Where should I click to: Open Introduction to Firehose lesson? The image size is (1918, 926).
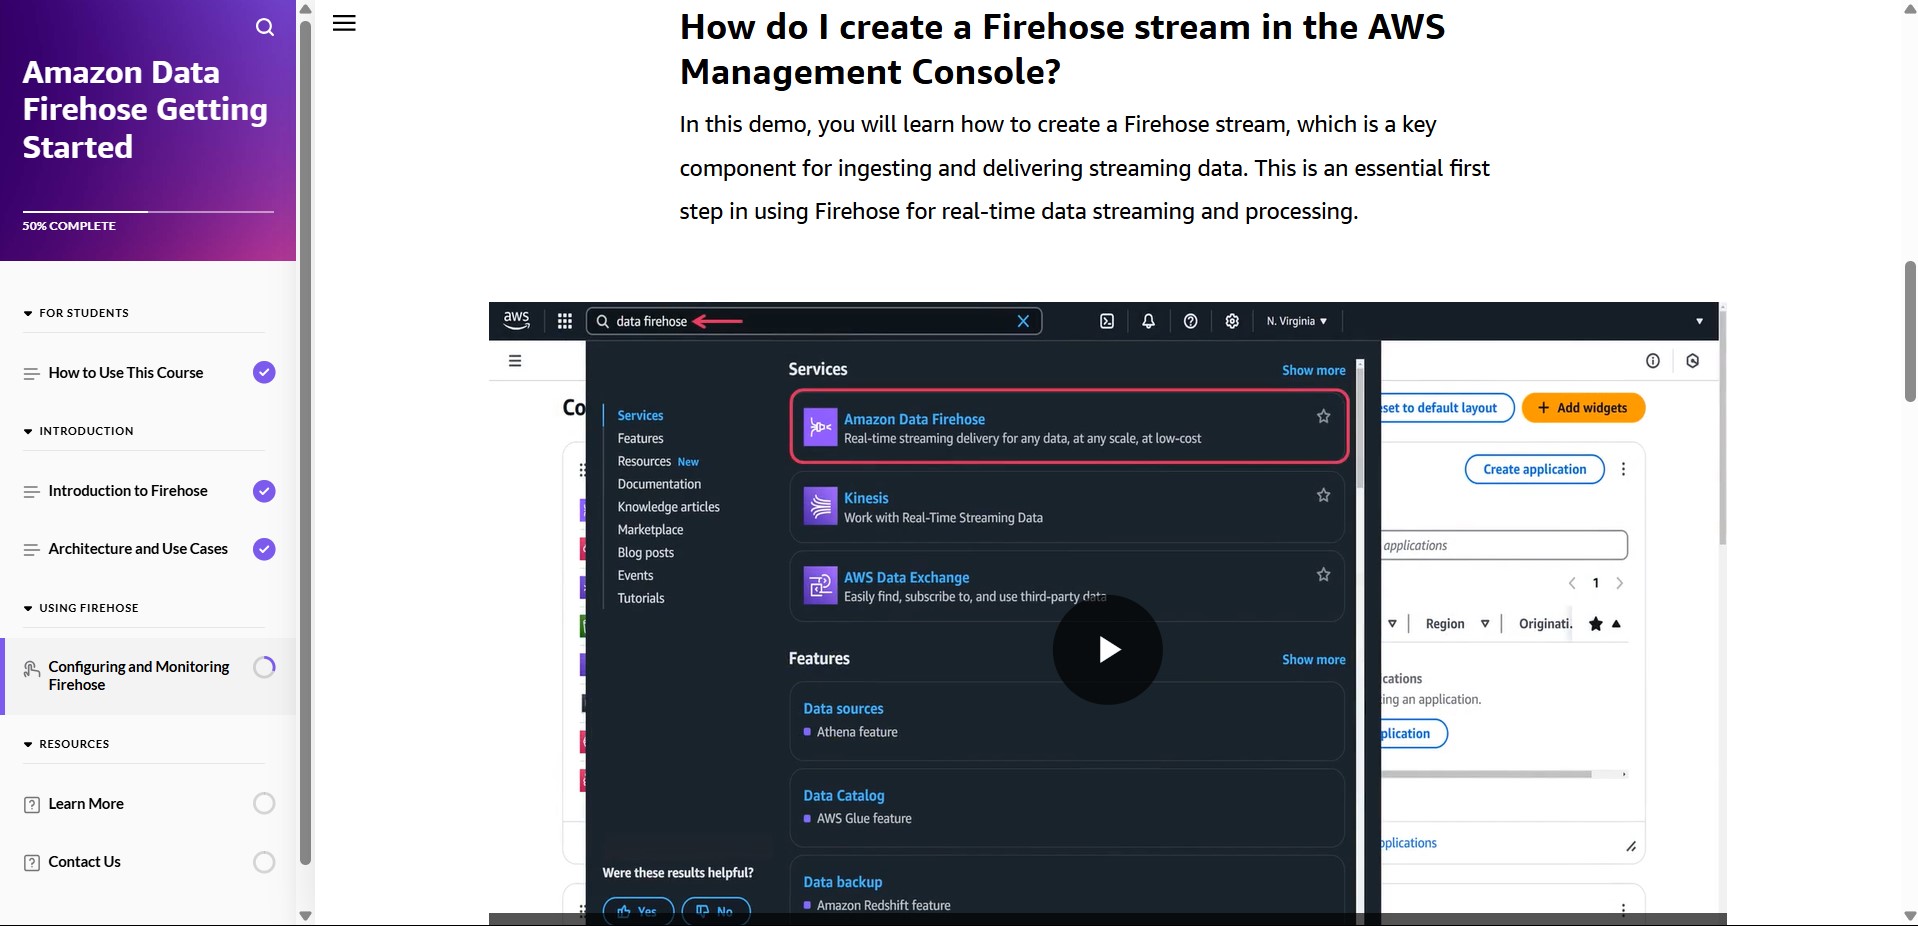(x=128, y=491)
